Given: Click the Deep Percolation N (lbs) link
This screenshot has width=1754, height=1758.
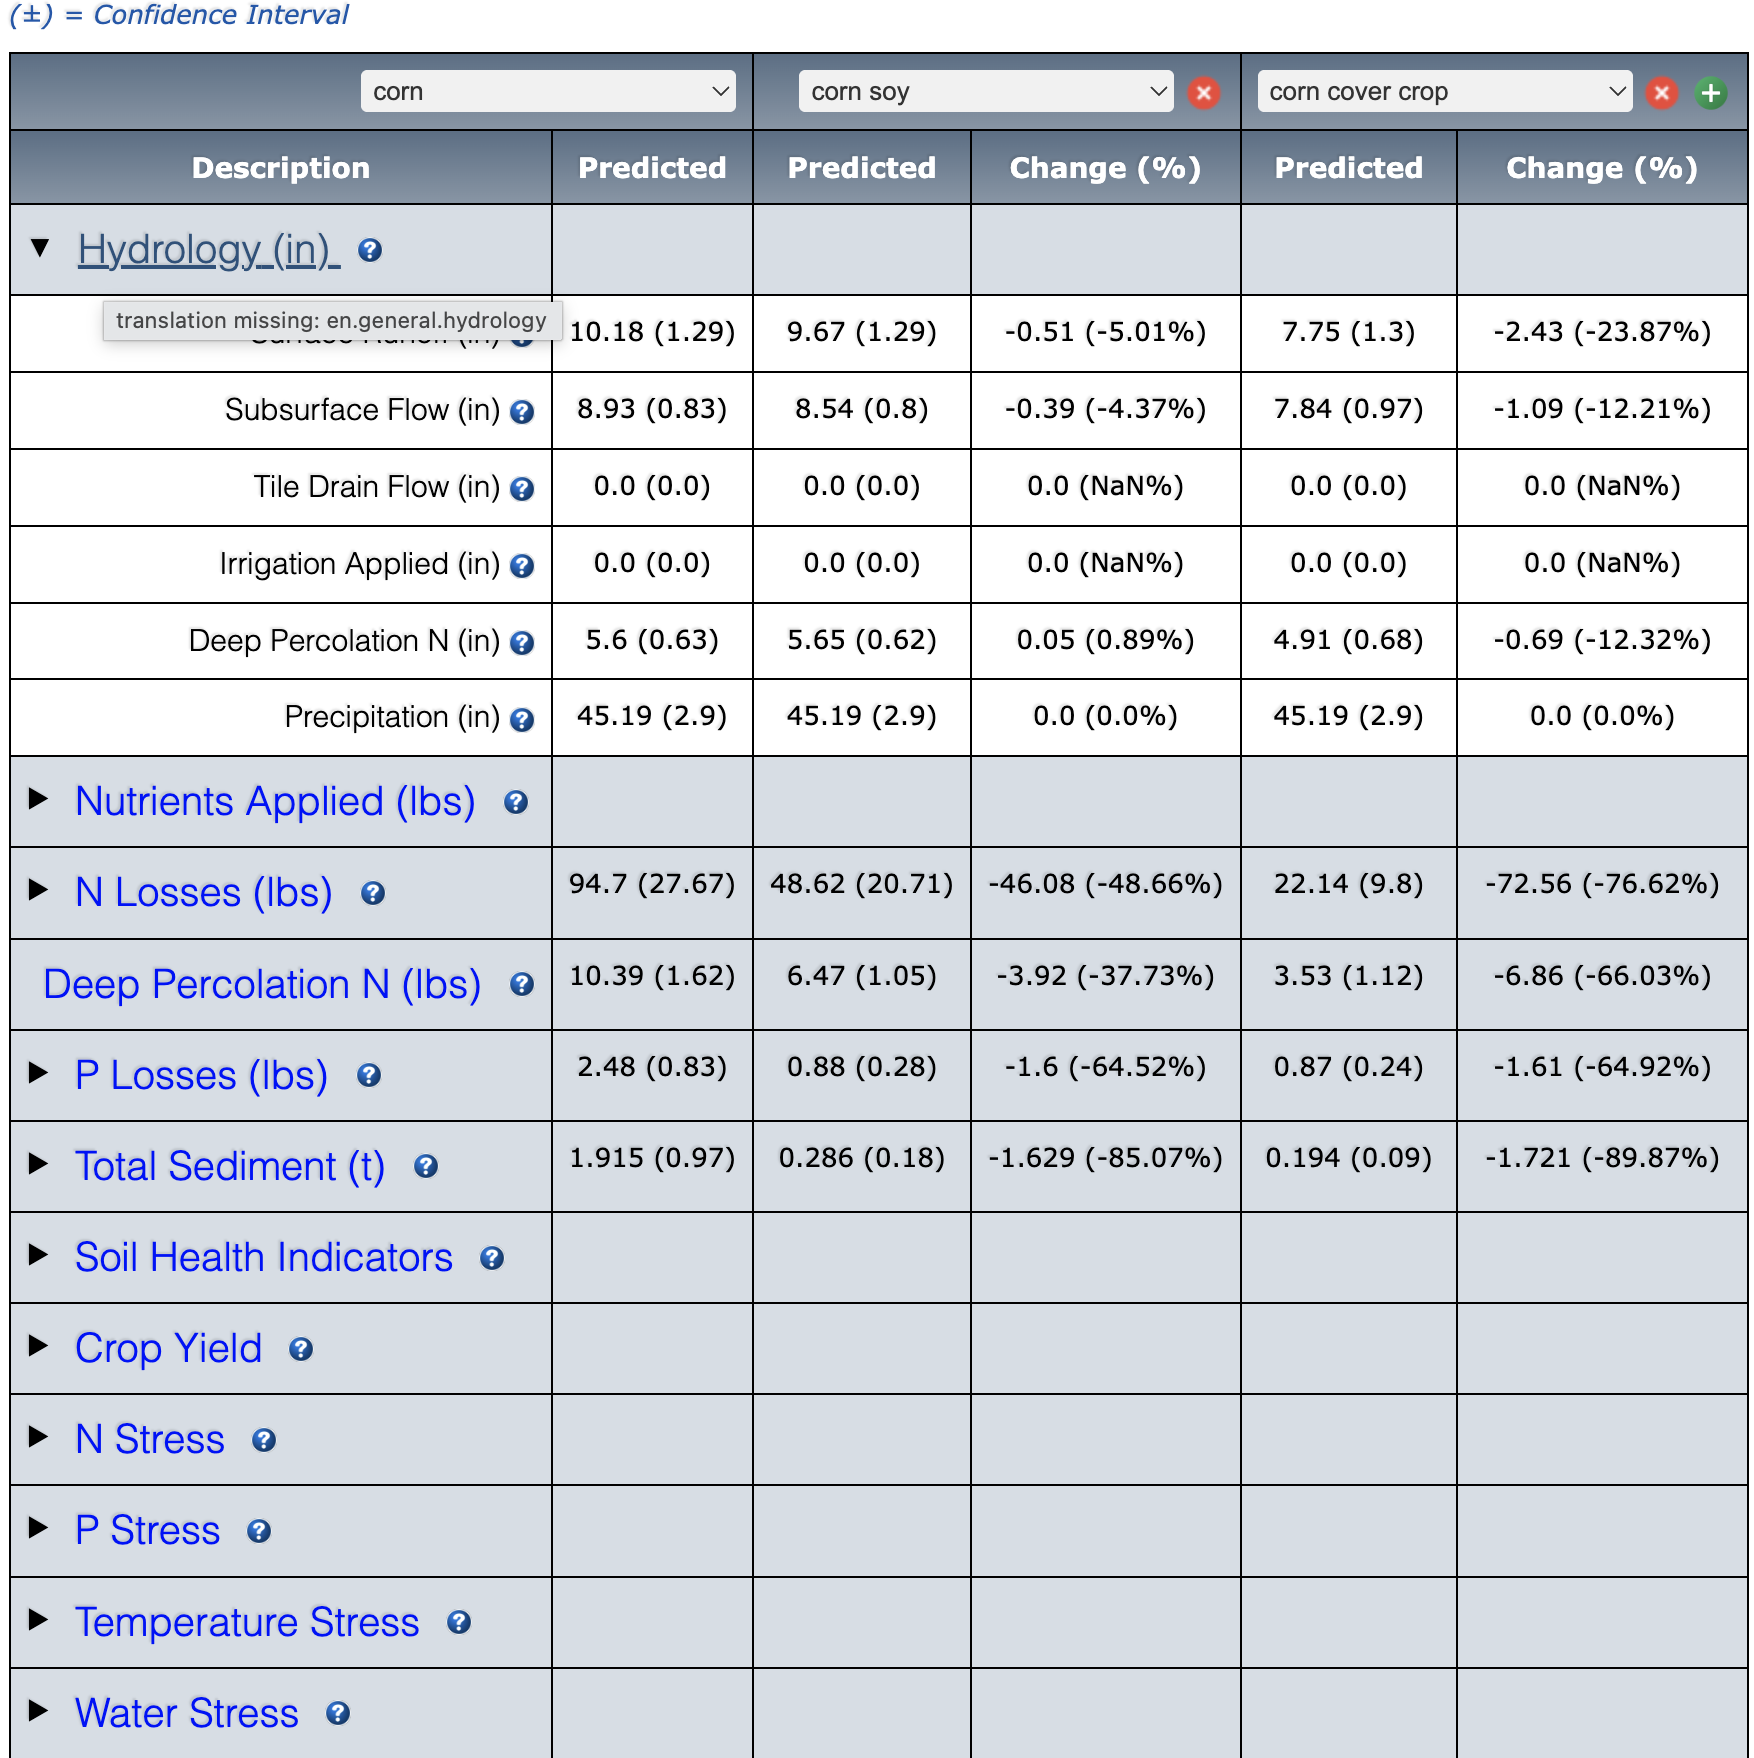Looking at the screenshot, I should click(x=262, y=985).
